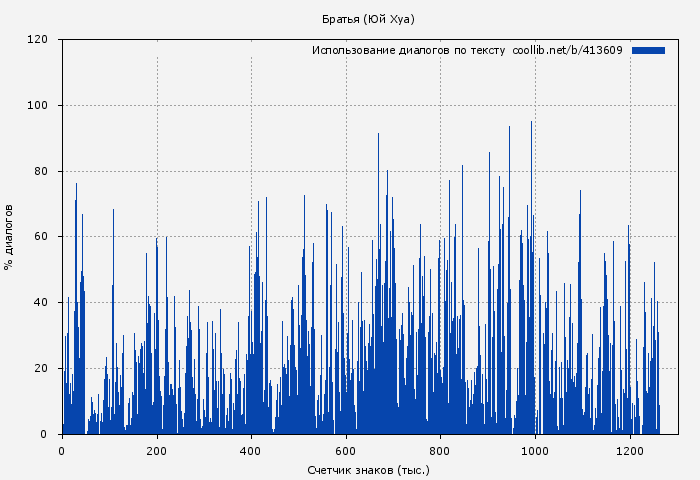700x480 pixels.
Task: Click the "% диалогов" vertical axis label
Action: (9, 237)
